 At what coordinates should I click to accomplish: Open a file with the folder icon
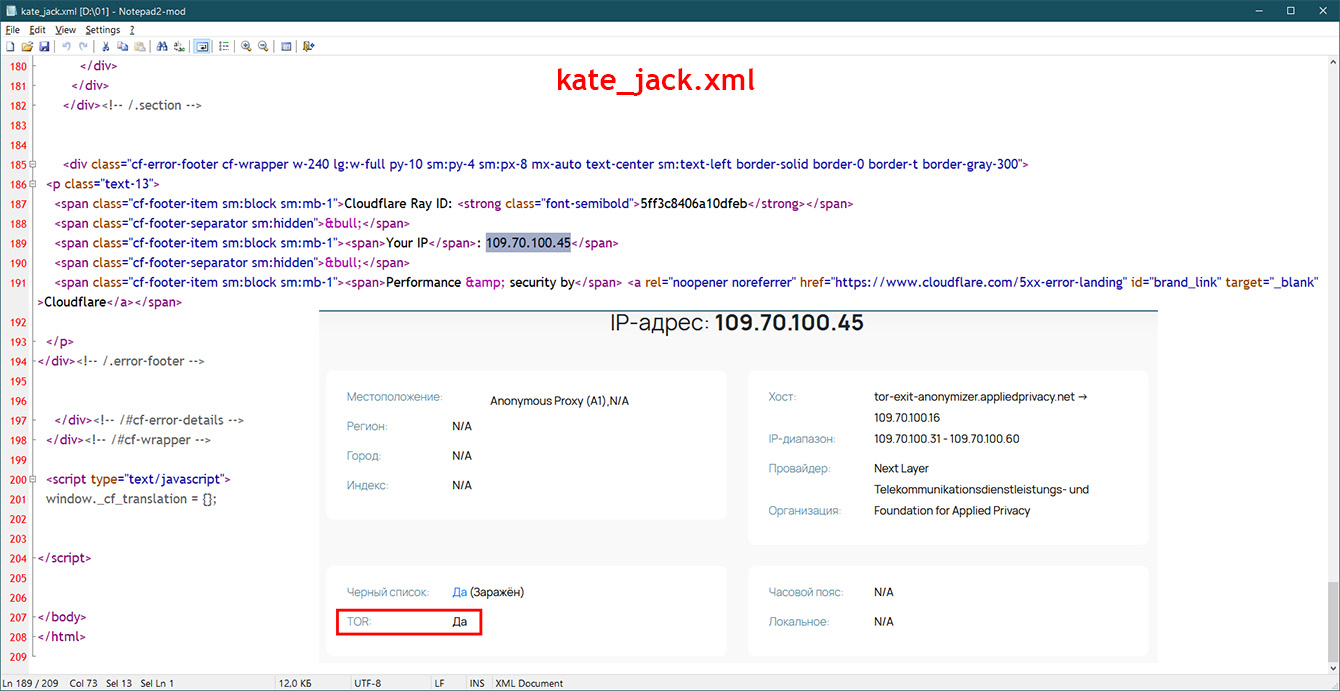(x=27, y=47)
